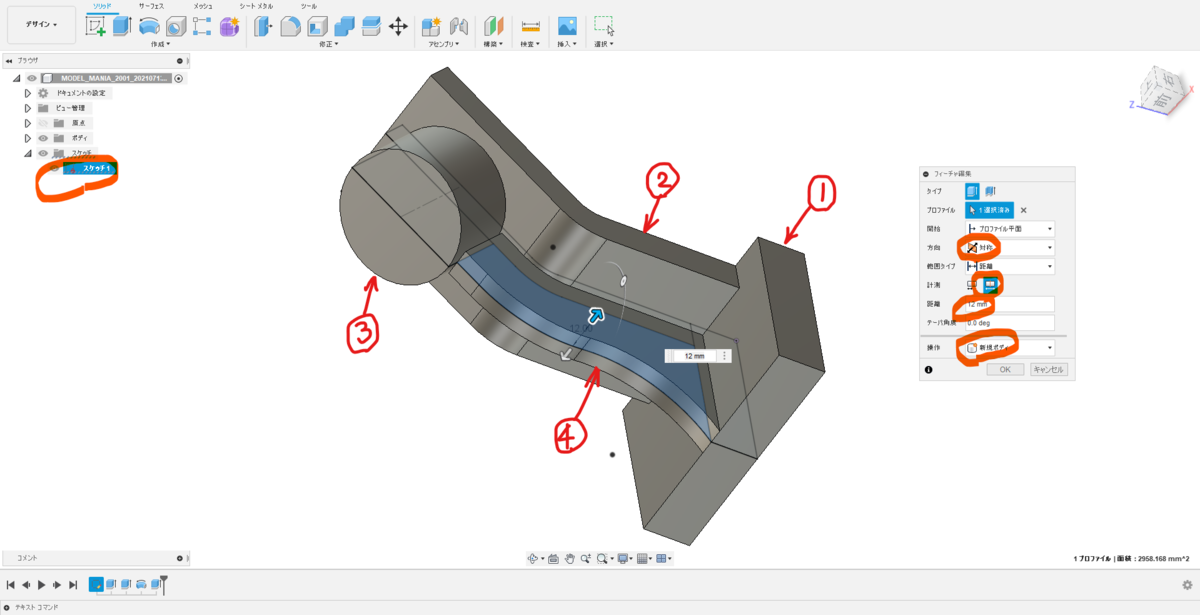Click the Orbit navigation icon
The image size is (1200, 615).
pyautogui.click(x=535, y=559)
